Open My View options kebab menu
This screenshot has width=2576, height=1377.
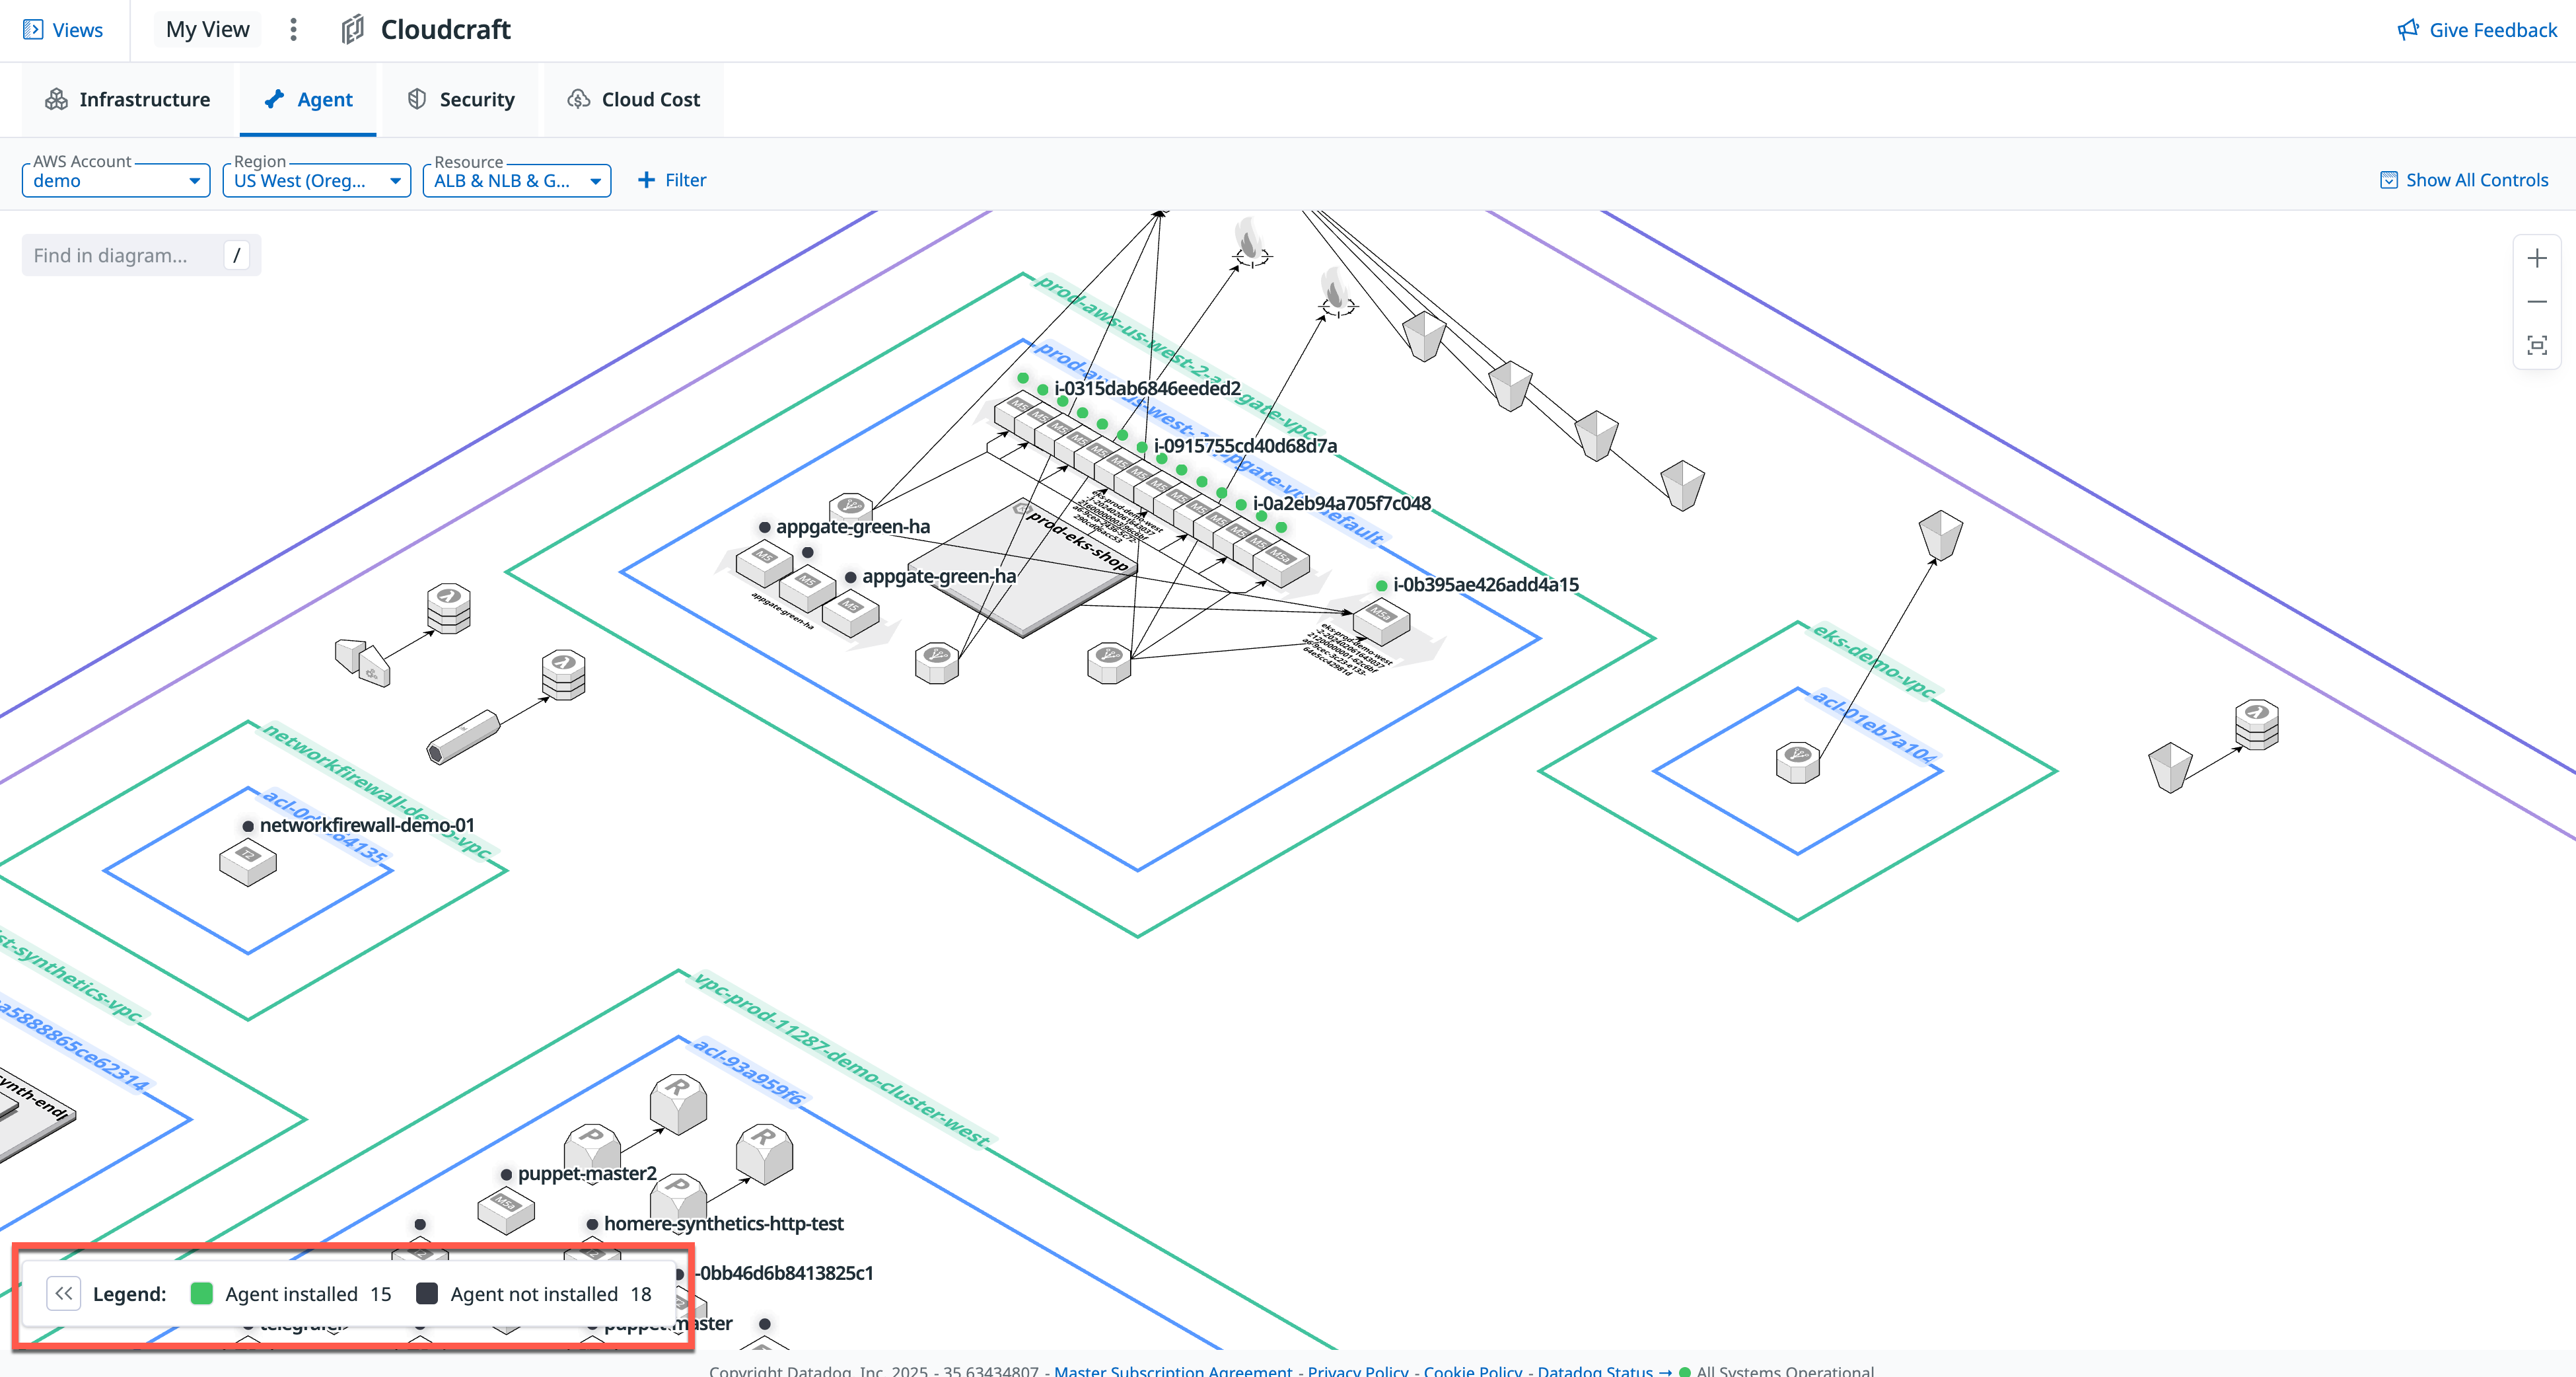click(x=293, y=30)
